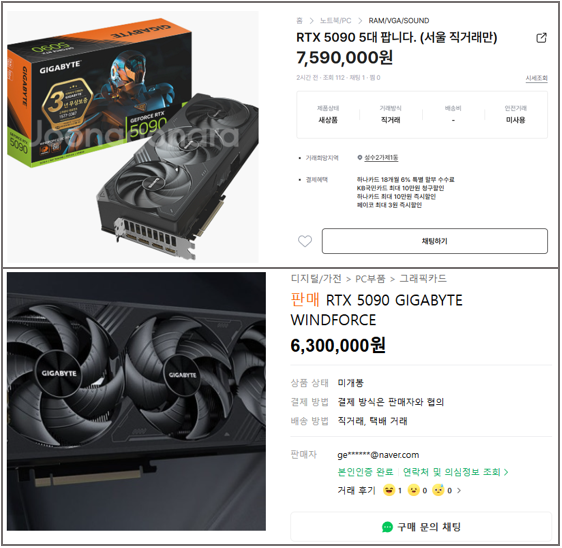Open the 시세조회 price lookup link

click(x=537, y=78)
